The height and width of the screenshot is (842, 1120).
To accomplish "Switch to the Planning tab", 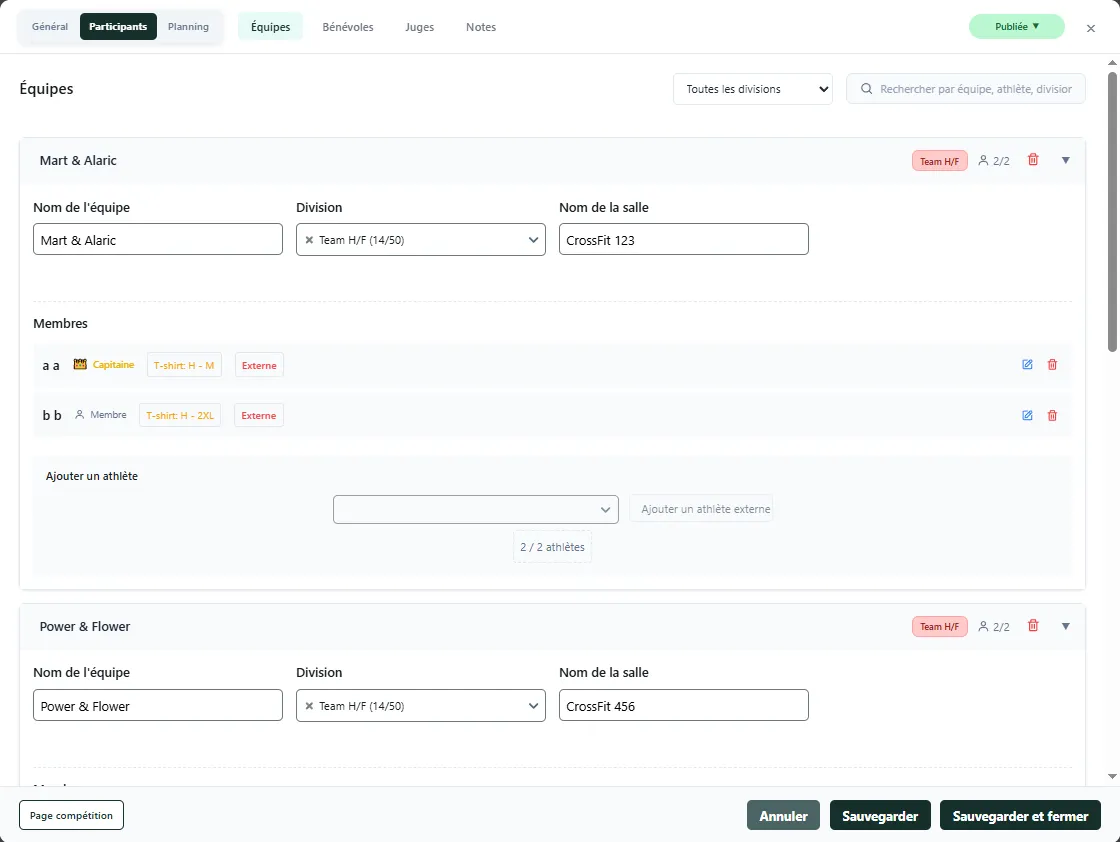I will point(188,27).
